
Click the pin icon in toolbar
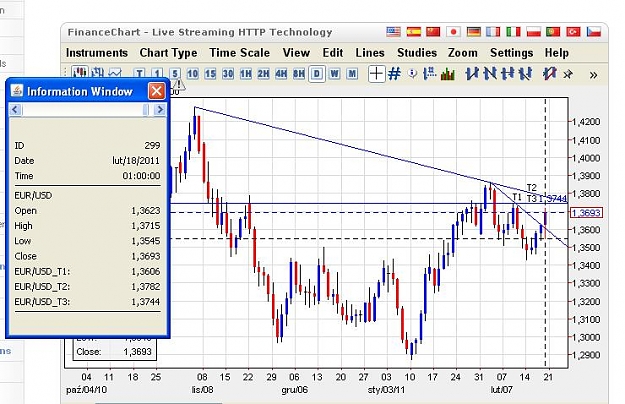568,74
